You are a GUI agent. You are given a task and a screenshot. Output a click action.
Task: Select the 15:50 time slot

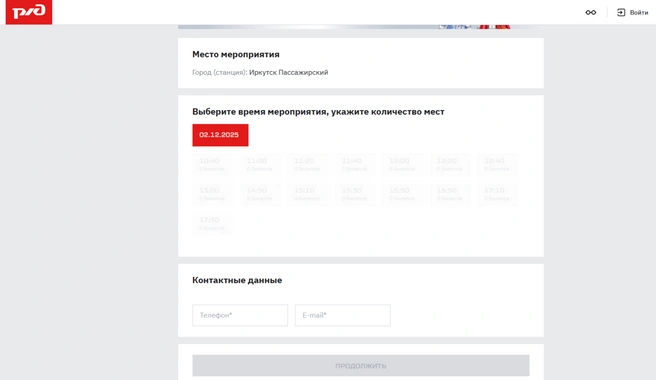pos(402,194)
